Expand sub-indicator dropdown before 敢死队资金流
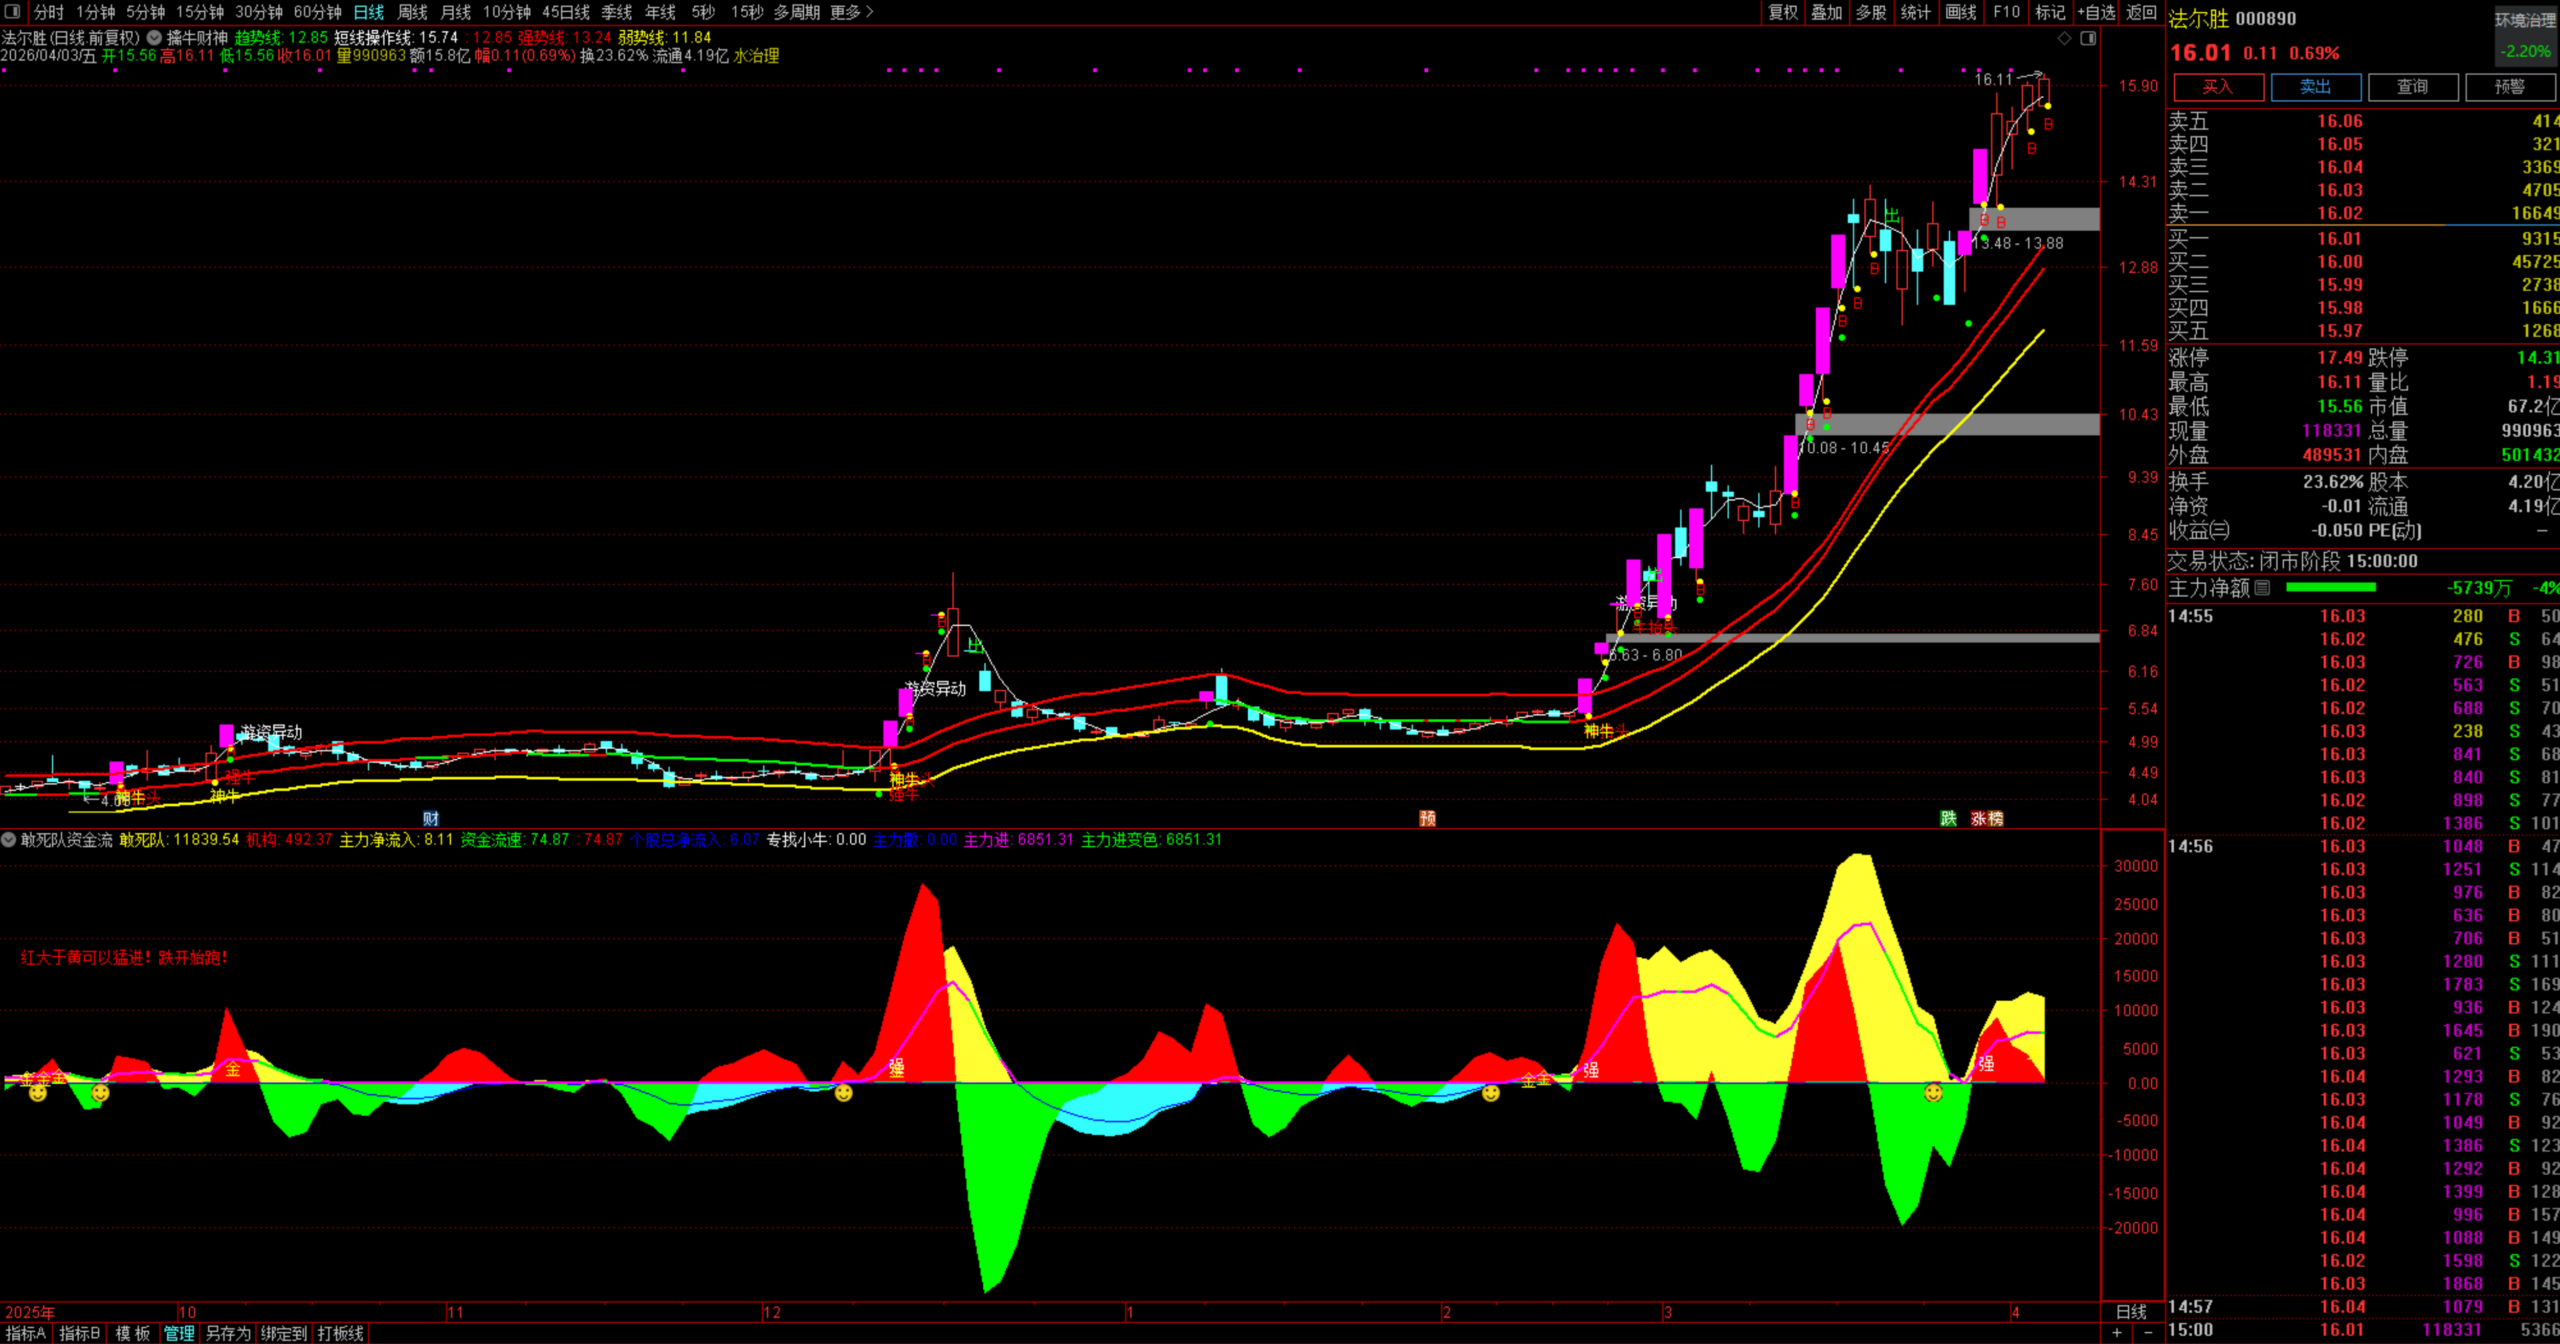This screenshot has width=2560, height=1344. pyautogui.click(x=9, y=840)
